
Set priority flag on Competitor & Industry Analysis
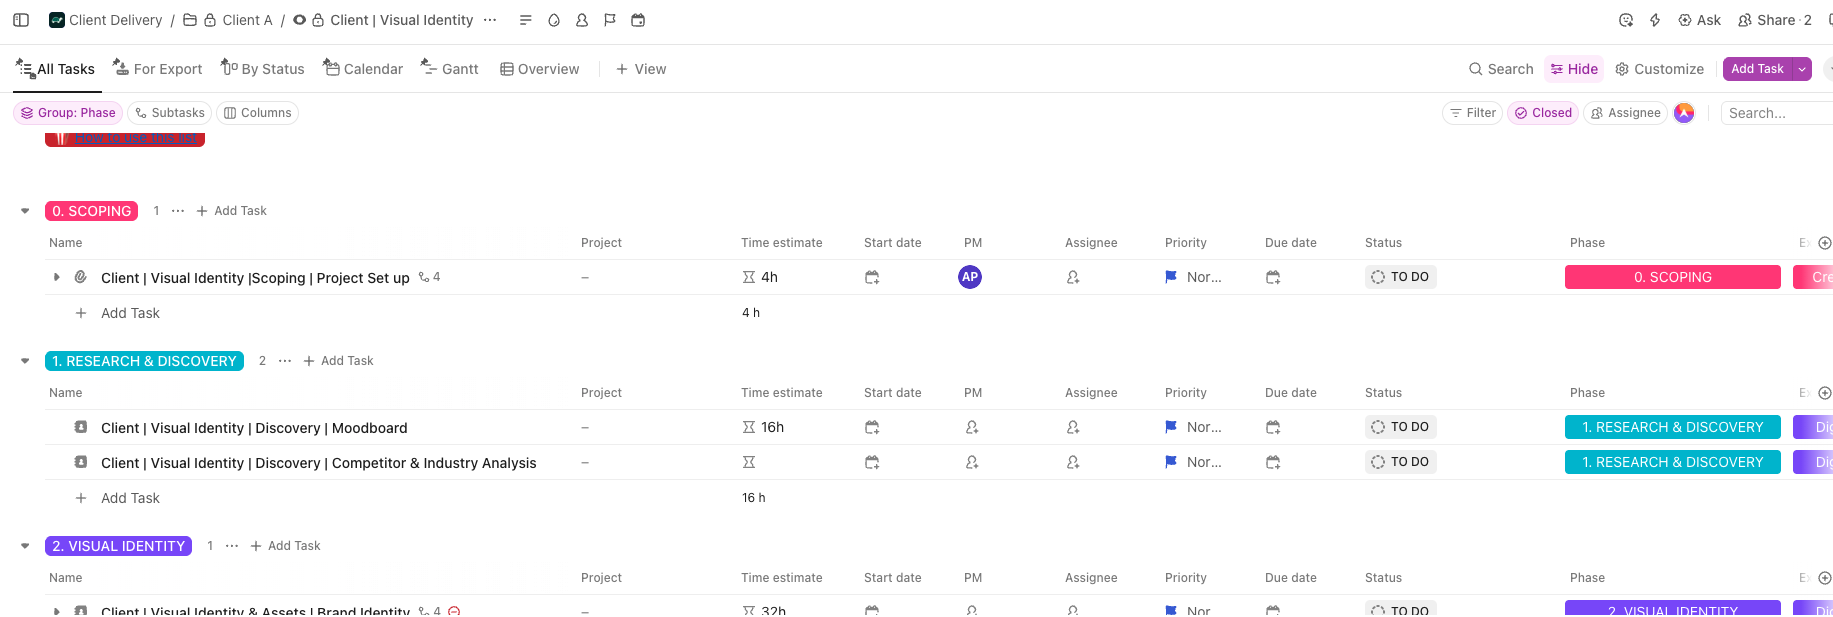pos(1171,462)
